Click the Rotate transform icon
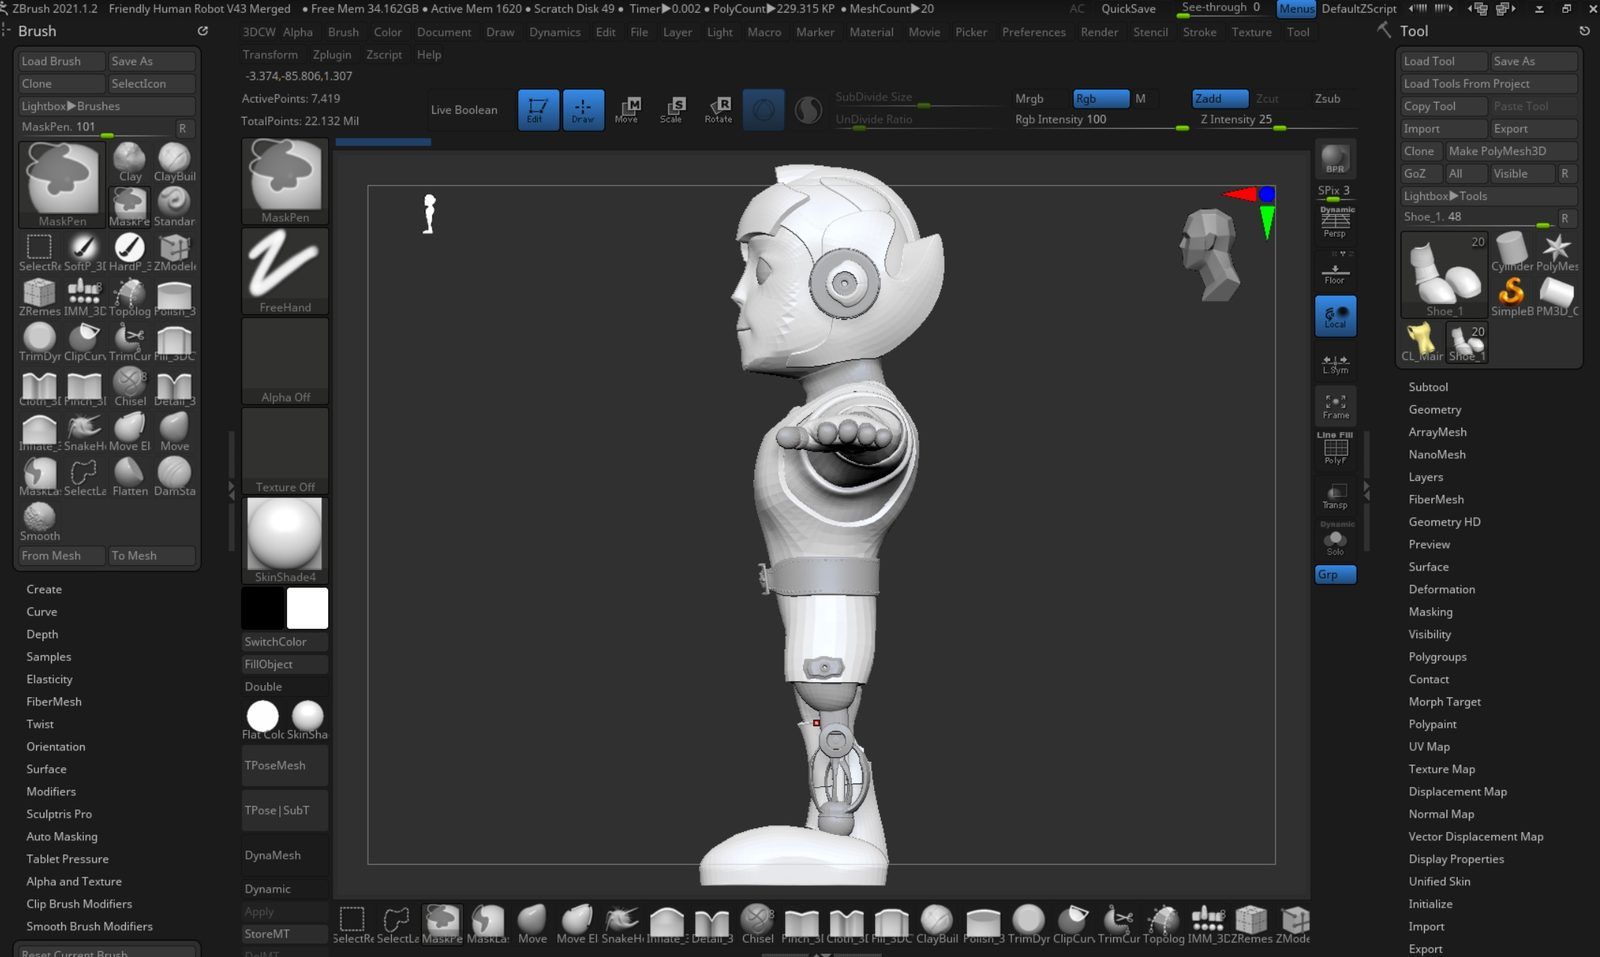 718,109
